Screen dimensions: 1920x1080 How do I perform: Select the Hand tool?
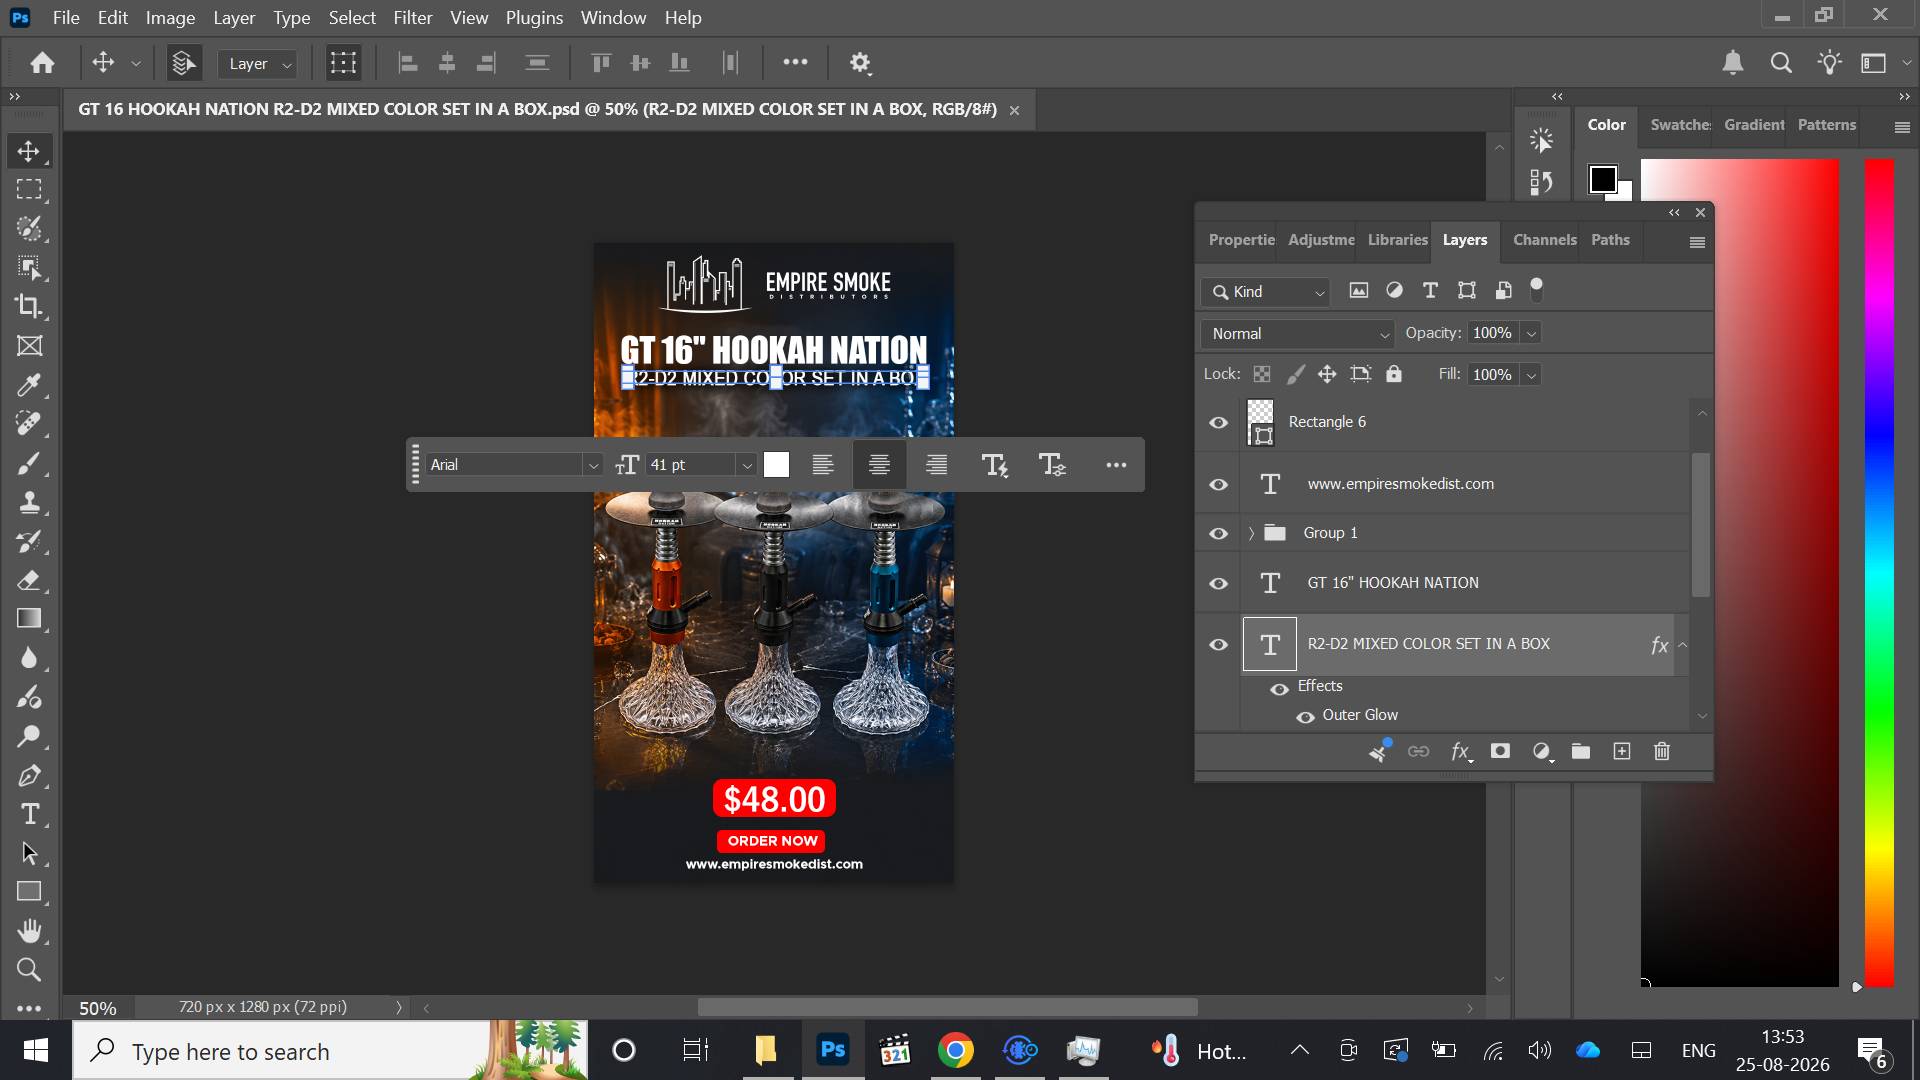(x=29, y=931)
